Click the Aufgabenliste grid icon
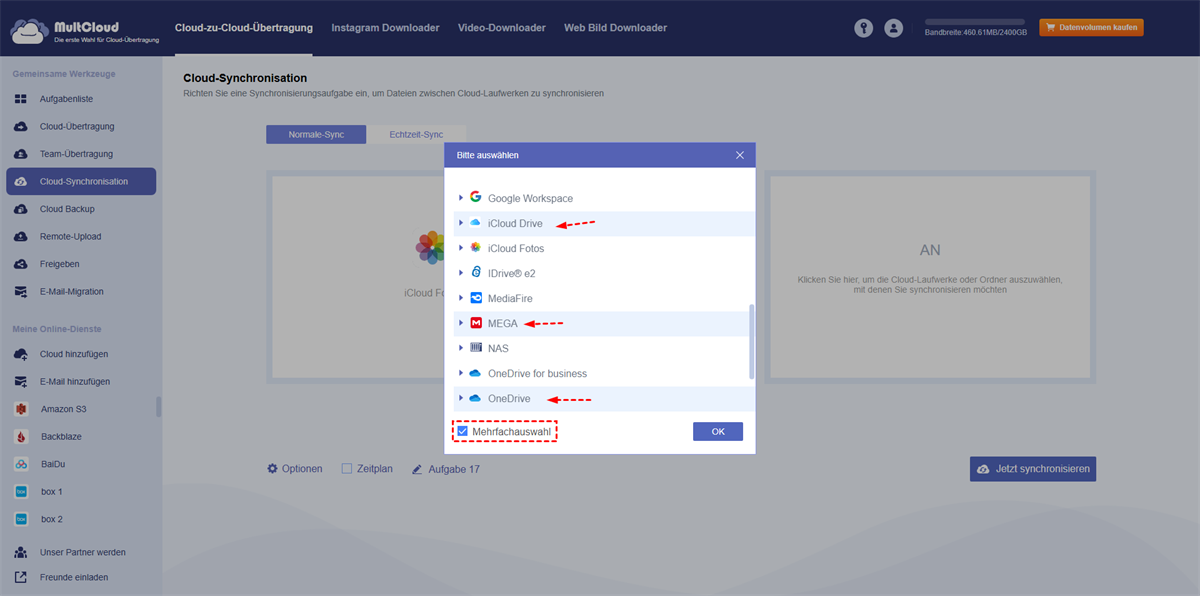The height and width of the screenshot is (596, 1200). coord(21,99)
